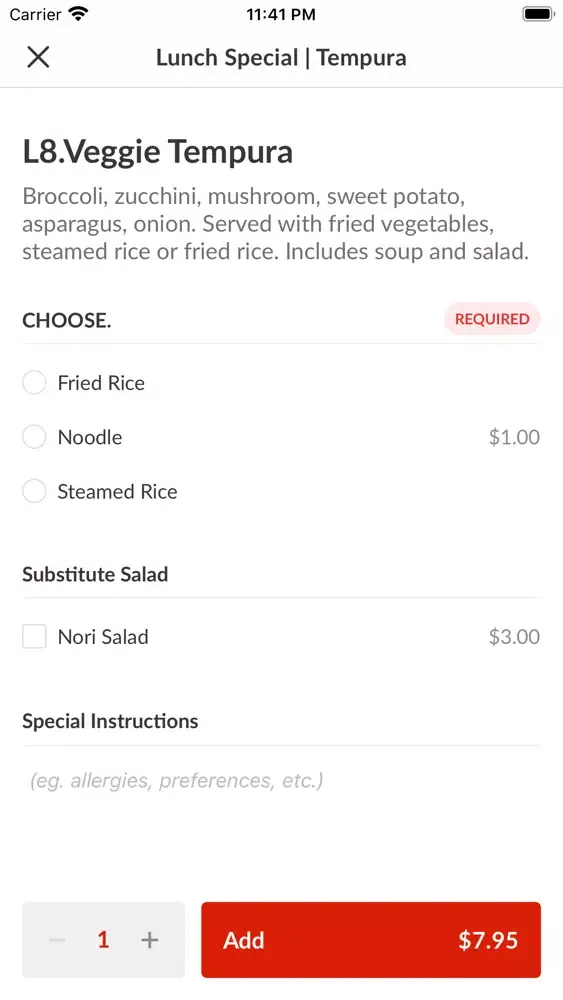This screenshot has height=1000, width=563.
Task: Tap the Steamed Rice label text
Action: tap(117, 492)
